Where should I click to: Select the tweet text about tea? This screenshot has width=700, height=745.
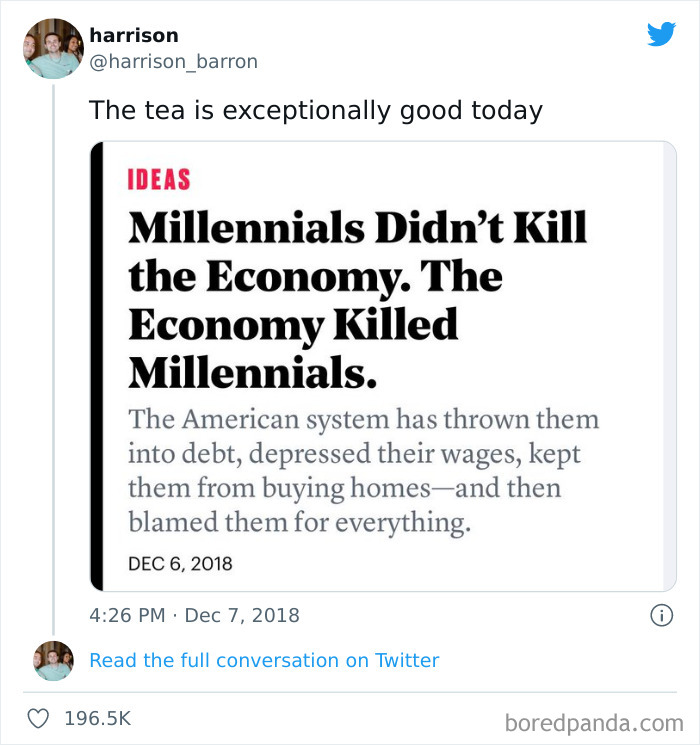coord(315,109)
